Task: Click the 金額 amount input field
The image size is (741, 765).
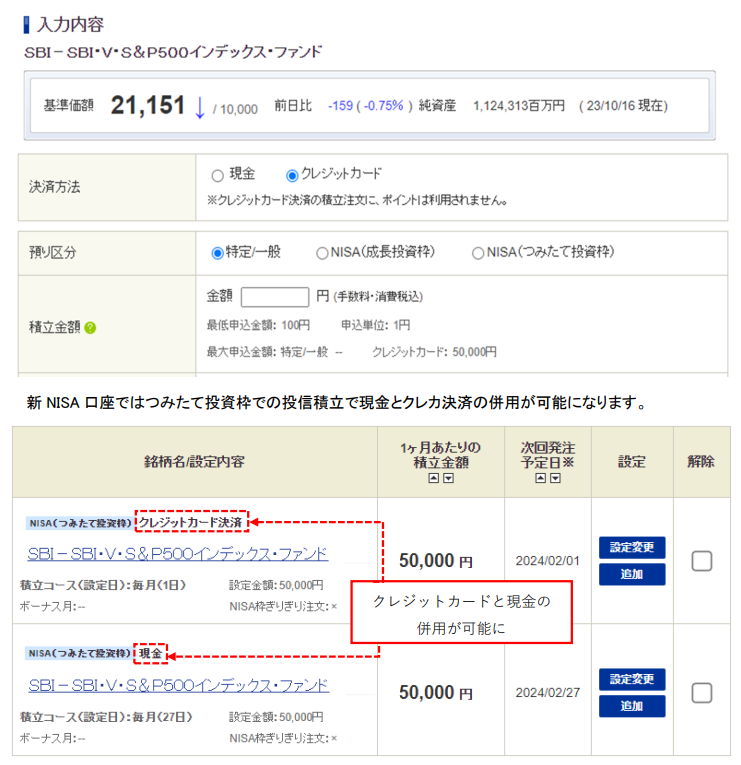Action: pos(275,297)
